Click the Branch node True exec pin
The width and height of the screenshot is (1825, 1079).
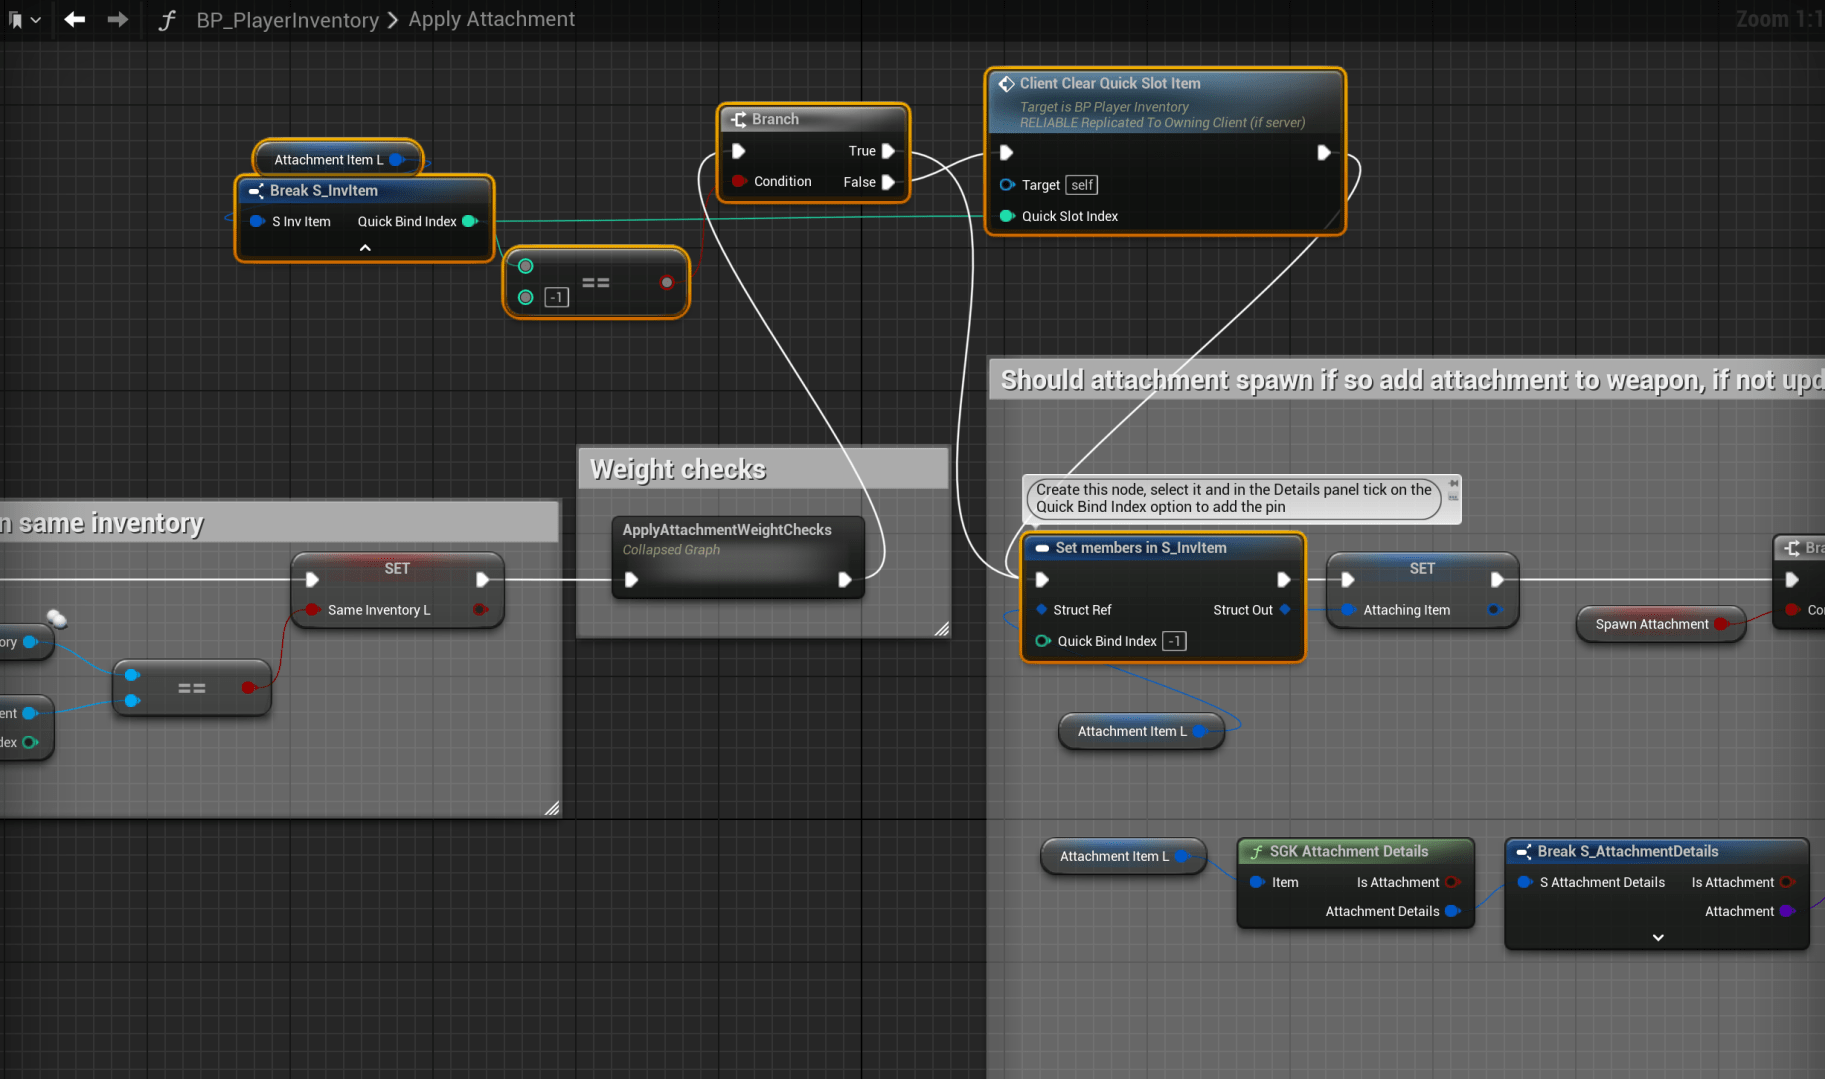tap(887, 151)
